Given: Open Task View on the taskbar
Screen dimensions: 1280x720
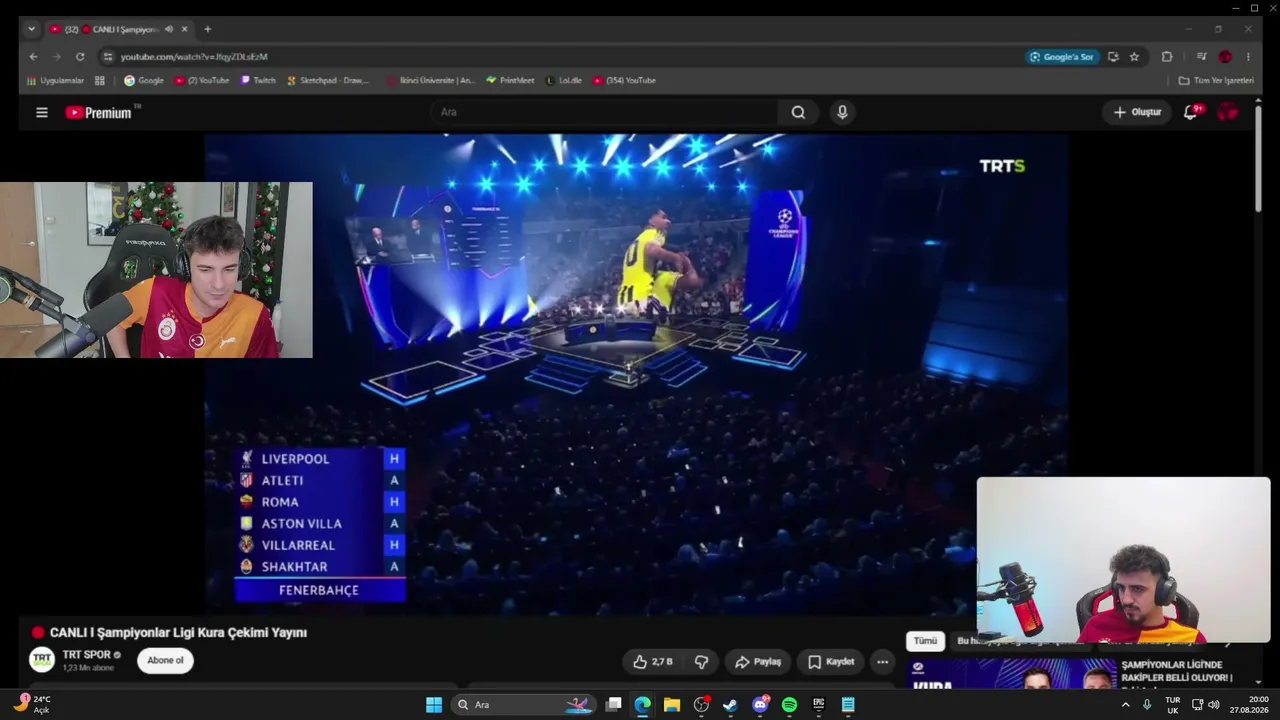Looking at the screenshot, I should point(614,705).
